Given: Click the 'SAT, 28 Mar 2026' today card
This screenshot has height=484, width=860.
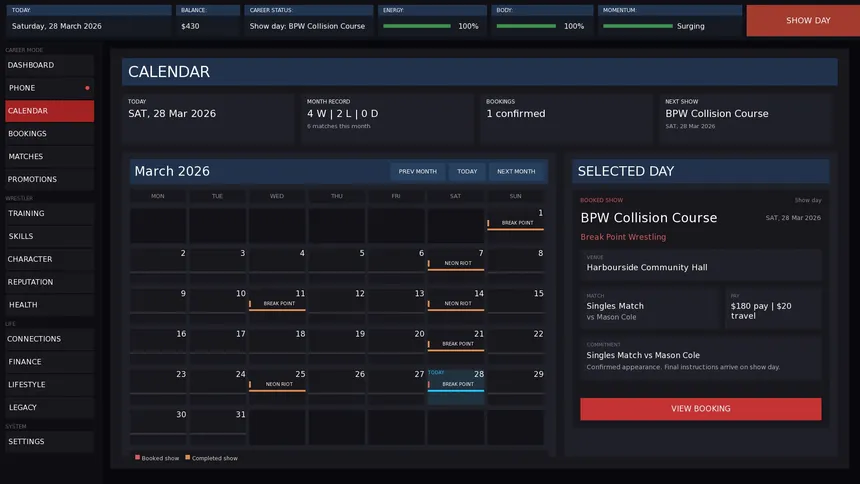Looking at the screenshot, I should click(x=208, y=119).
